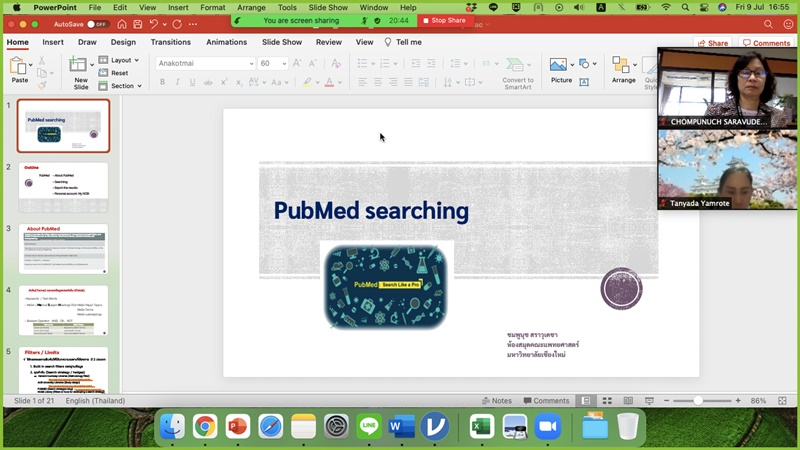Viewport: 800px width, 450px height.
Task: Toggle the Notes pane
Action: [495, 400]
